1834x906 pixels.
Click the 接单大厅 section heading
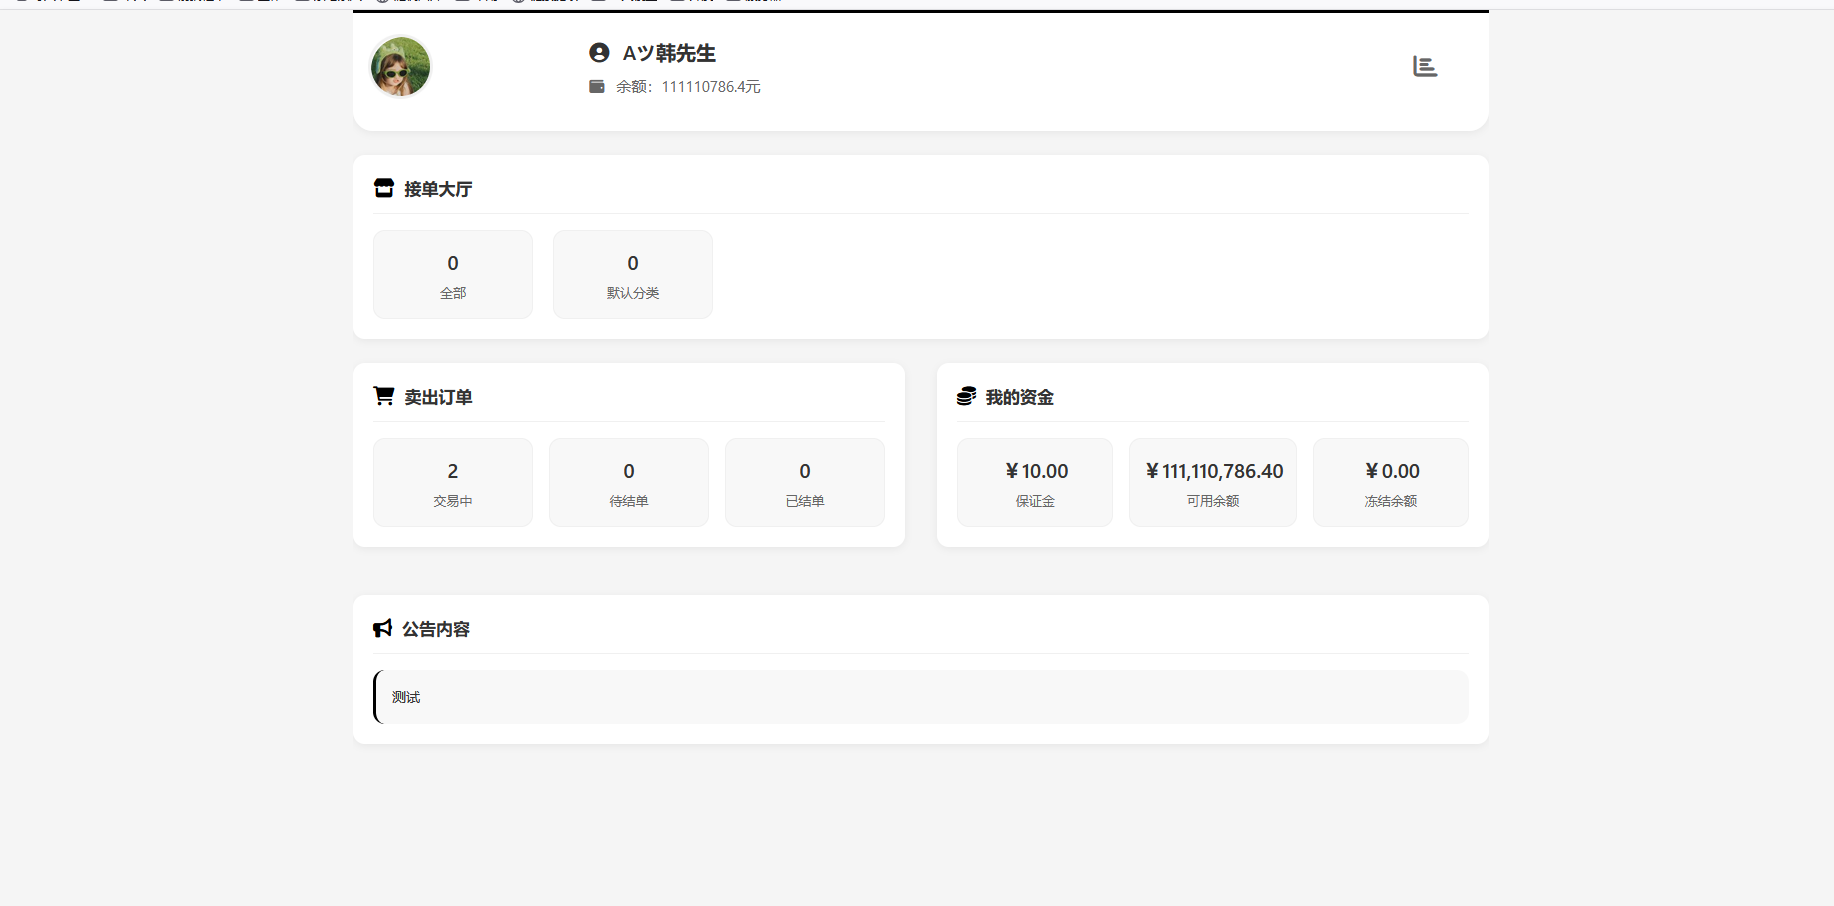point(438,189)
